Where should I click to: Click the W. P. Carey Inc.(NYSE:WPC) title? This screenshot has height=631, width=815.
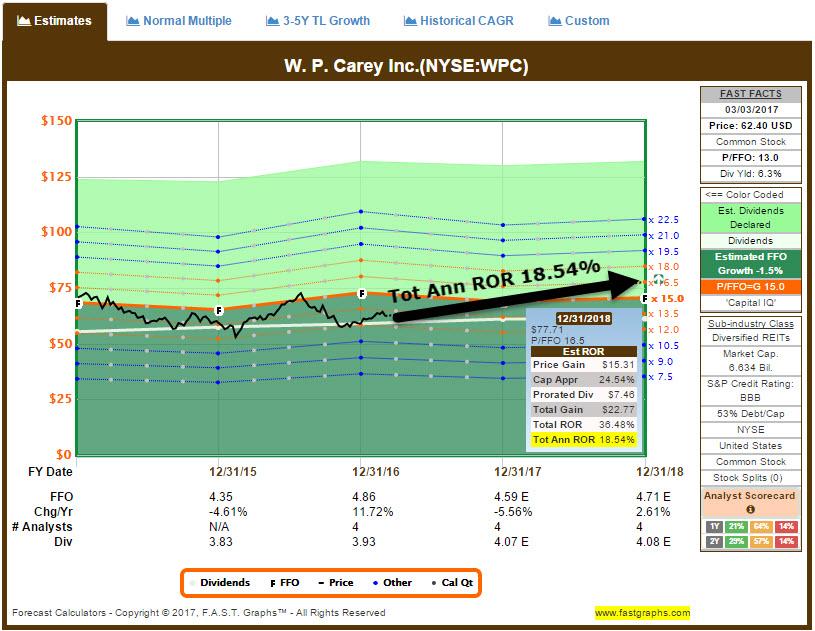(x=406, y=66)
